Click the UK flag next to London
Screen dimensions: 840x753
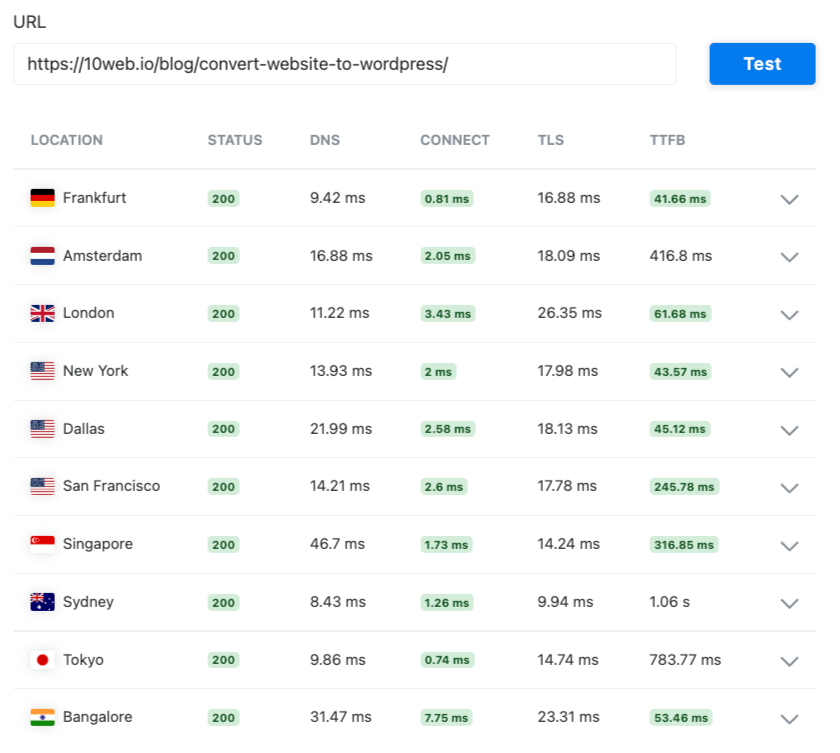coord(42,313)
